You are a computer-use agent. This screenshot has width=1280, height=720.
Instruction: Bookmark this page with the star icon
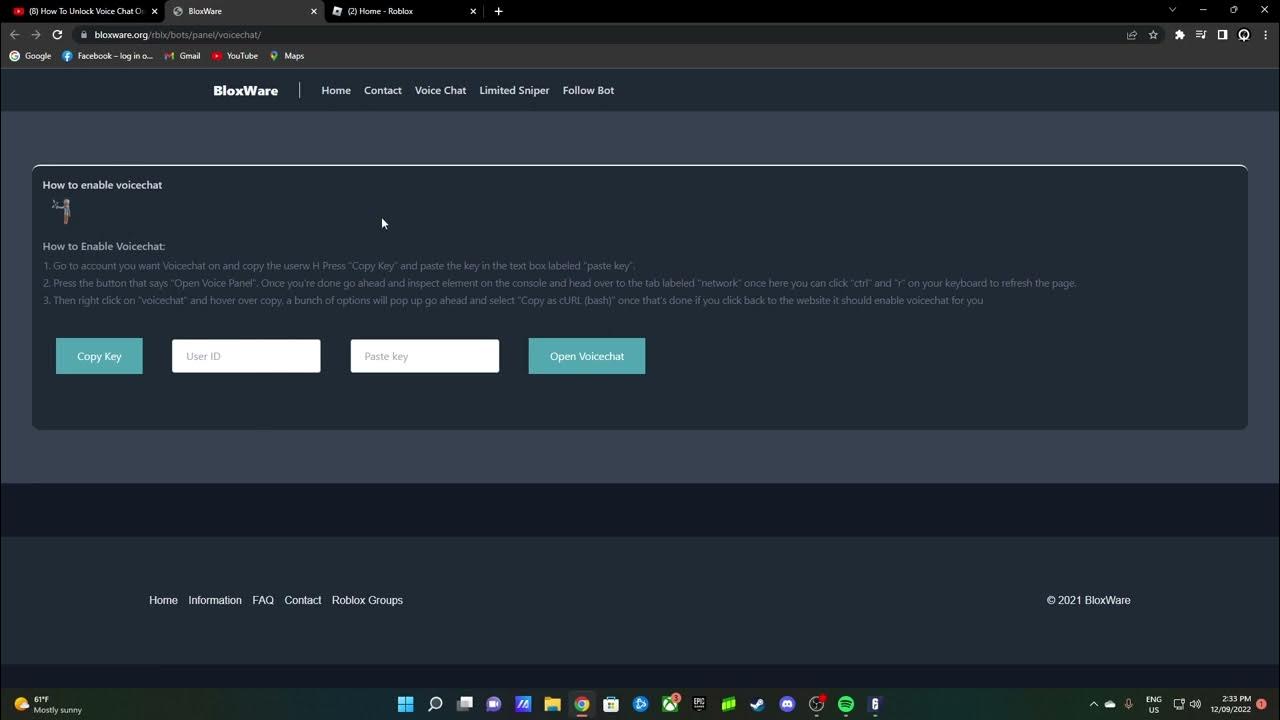click(x=1153, y=34)
